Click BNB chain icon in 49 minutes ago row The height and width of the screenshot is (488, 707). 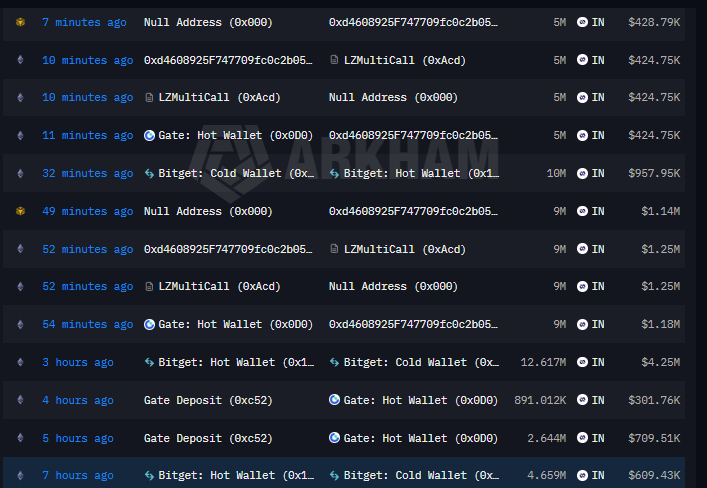20,211
